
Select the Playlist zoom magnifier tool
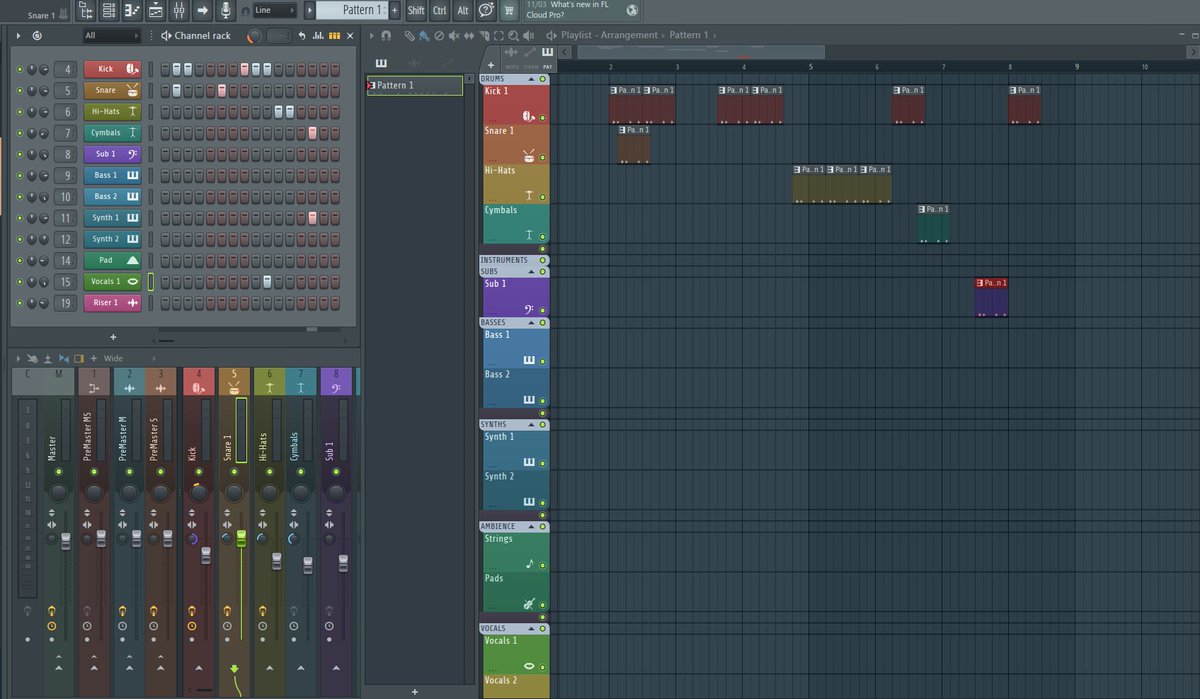513,36
